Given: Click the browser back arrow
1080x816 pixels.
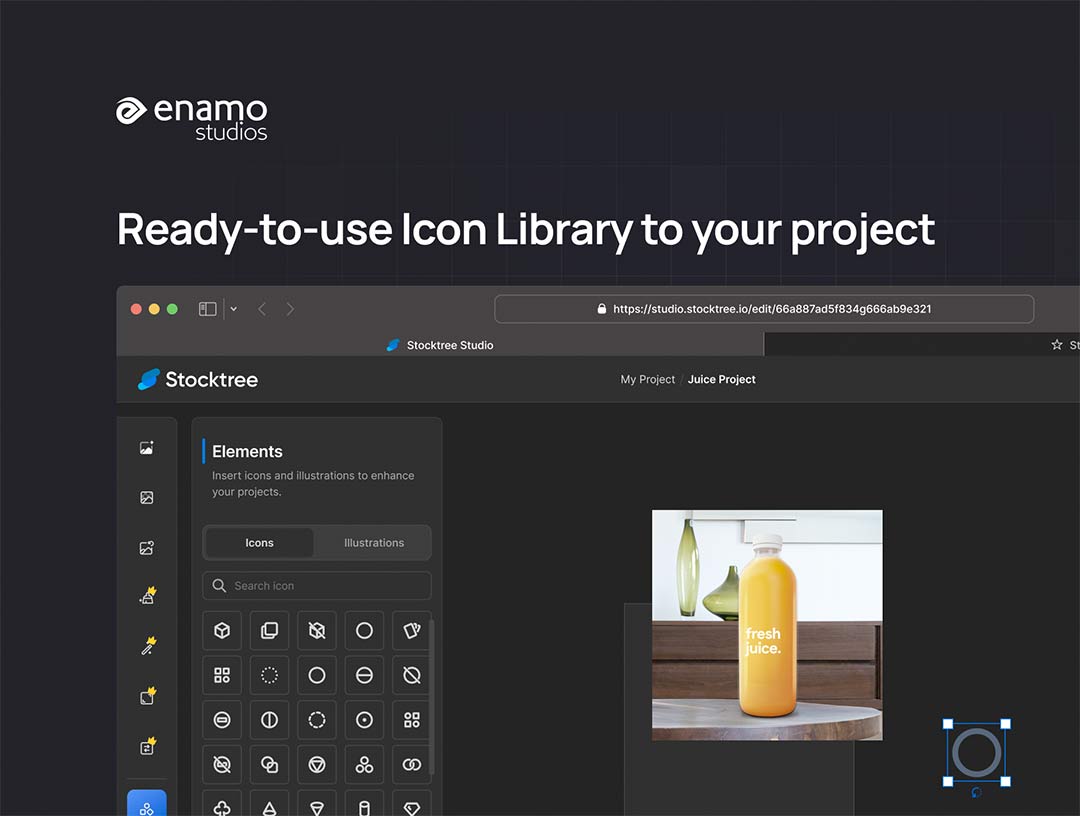Looking at the screenshot, I should (x=262, y=309).
